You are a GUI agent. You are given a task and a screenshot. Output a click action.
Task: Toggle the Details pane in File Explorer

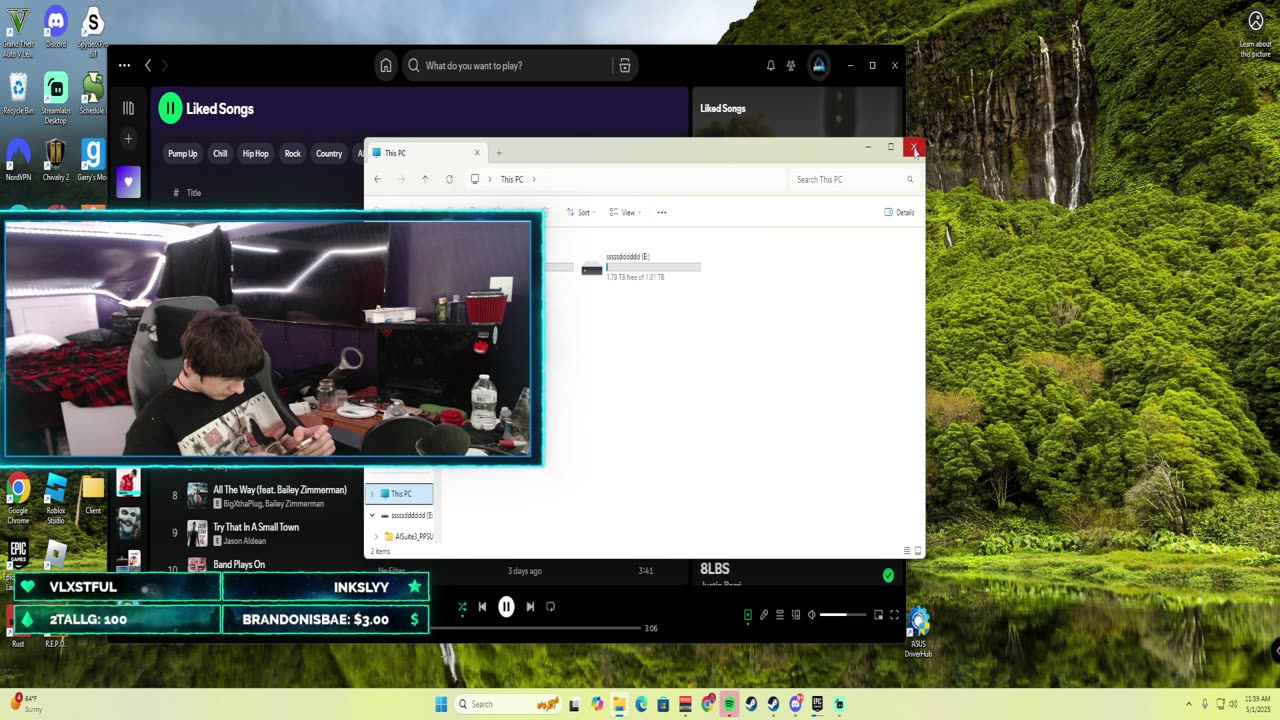coord(900,212)
